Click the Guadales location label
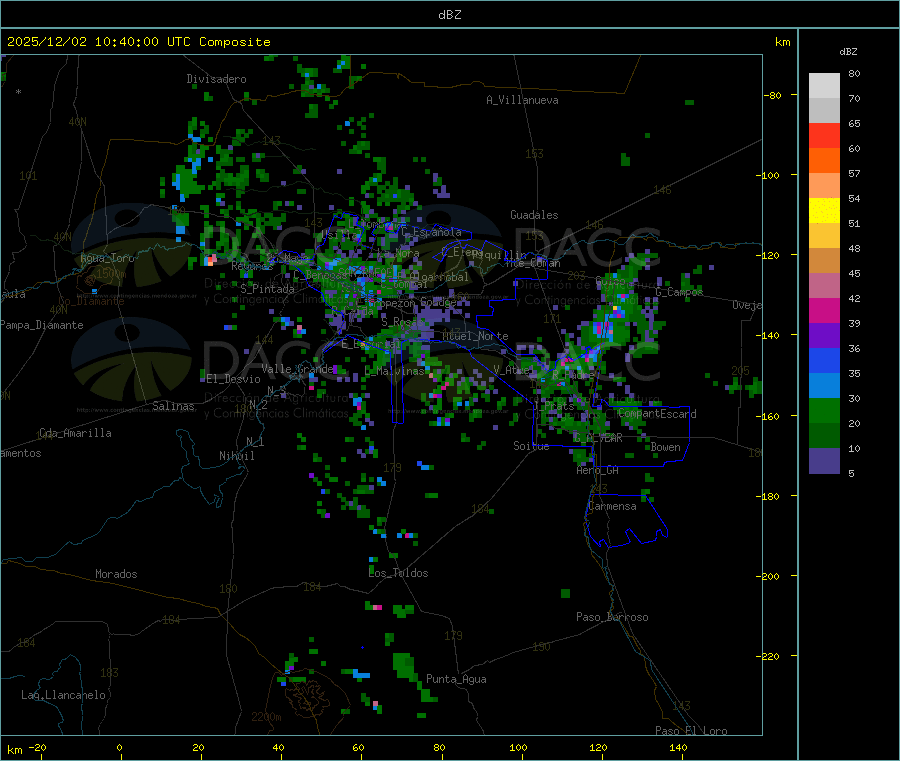The image size is (900, 761). (534, 215)
